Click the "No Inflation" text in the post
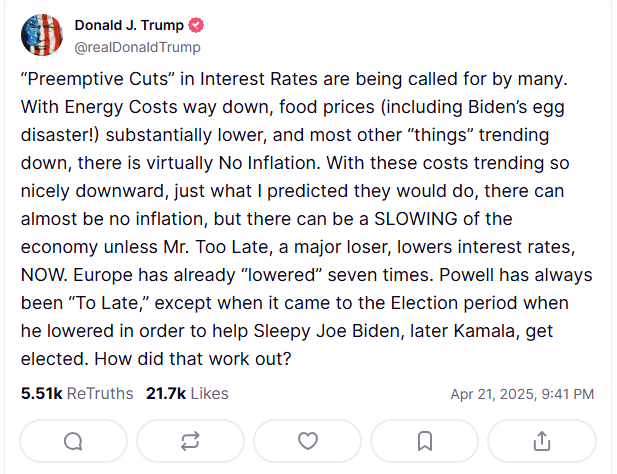The width and height of the screenshot is (617, 474). tap(270, 163)
